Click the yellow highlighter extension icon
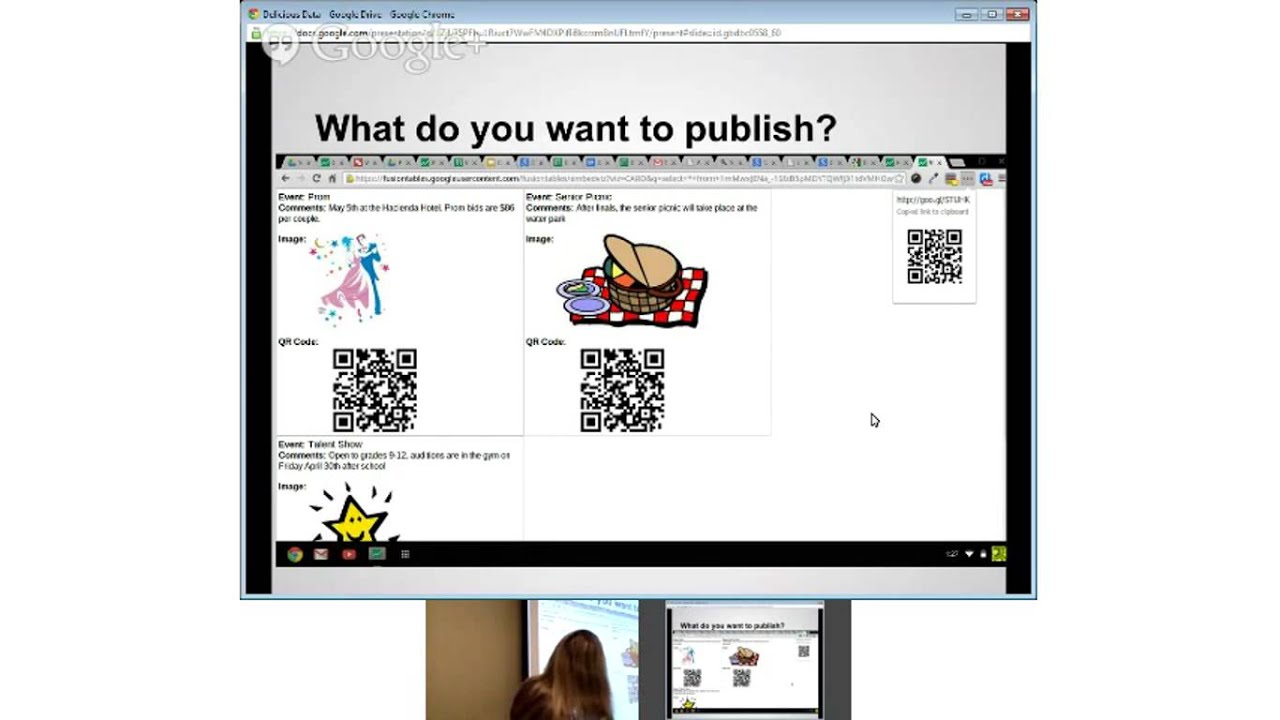Image resolution: width=1280 pixels, height=720 pixels. point(951,179)
